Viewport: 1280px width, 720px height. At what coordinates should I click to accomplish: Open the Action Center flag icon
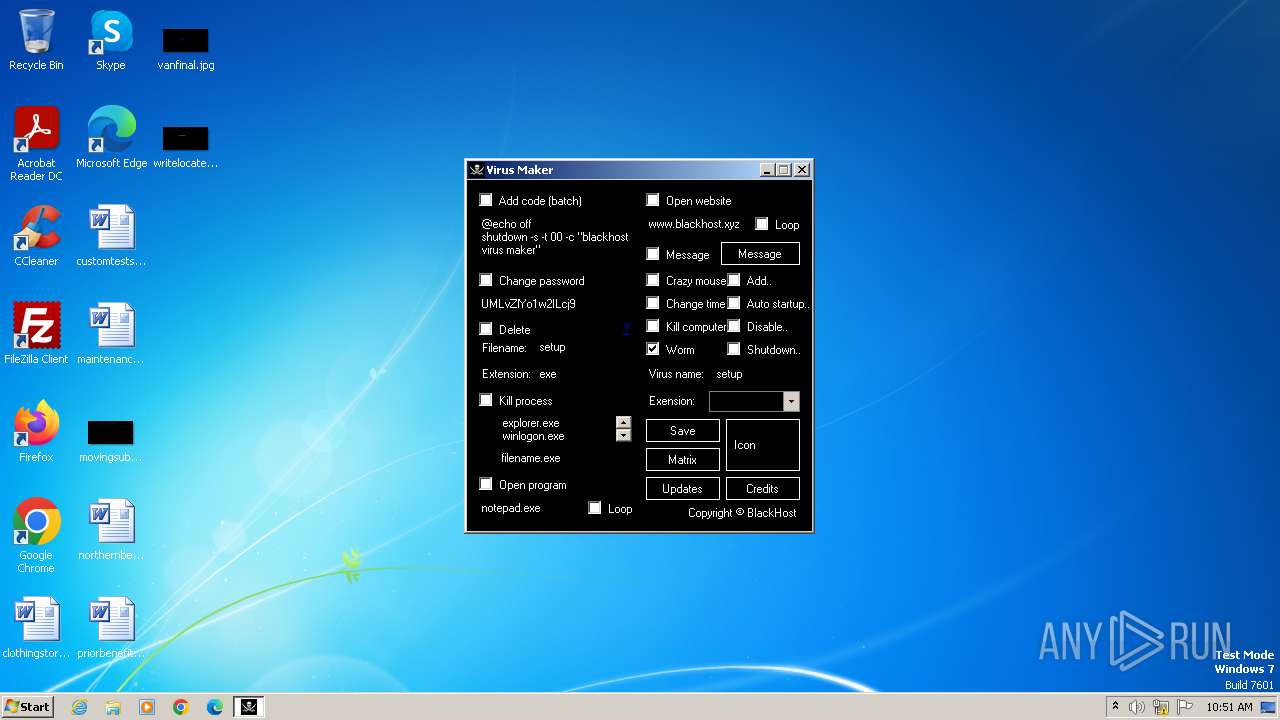click(x=1184, y=707)
